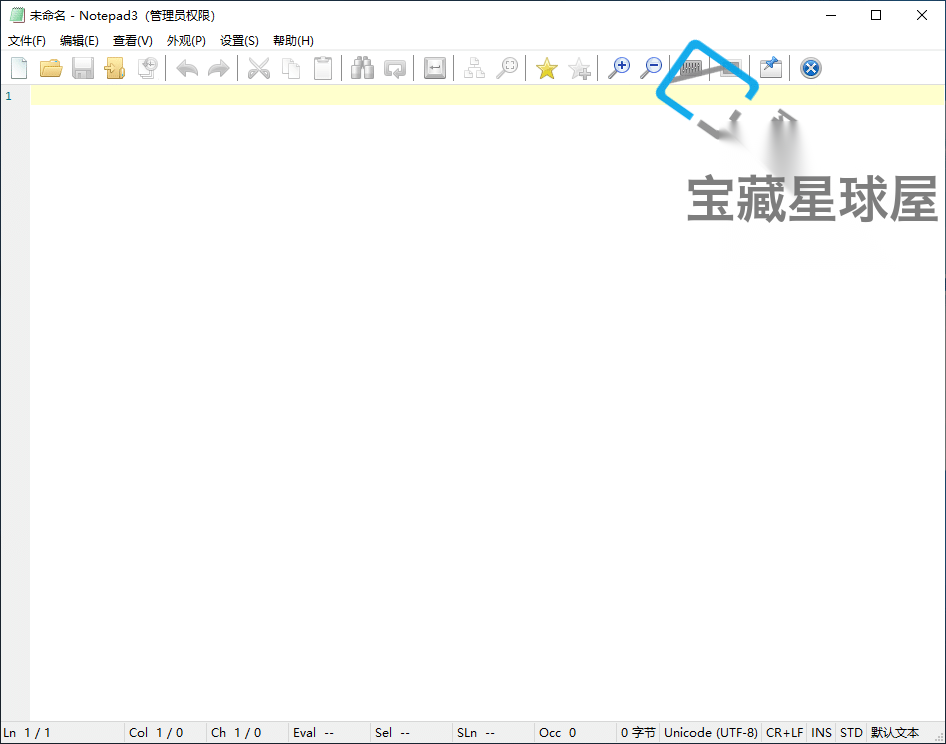Screen dimensions: 946x744
Task: Zoom out with magnifier minus icon
Action: coord(651,68)
